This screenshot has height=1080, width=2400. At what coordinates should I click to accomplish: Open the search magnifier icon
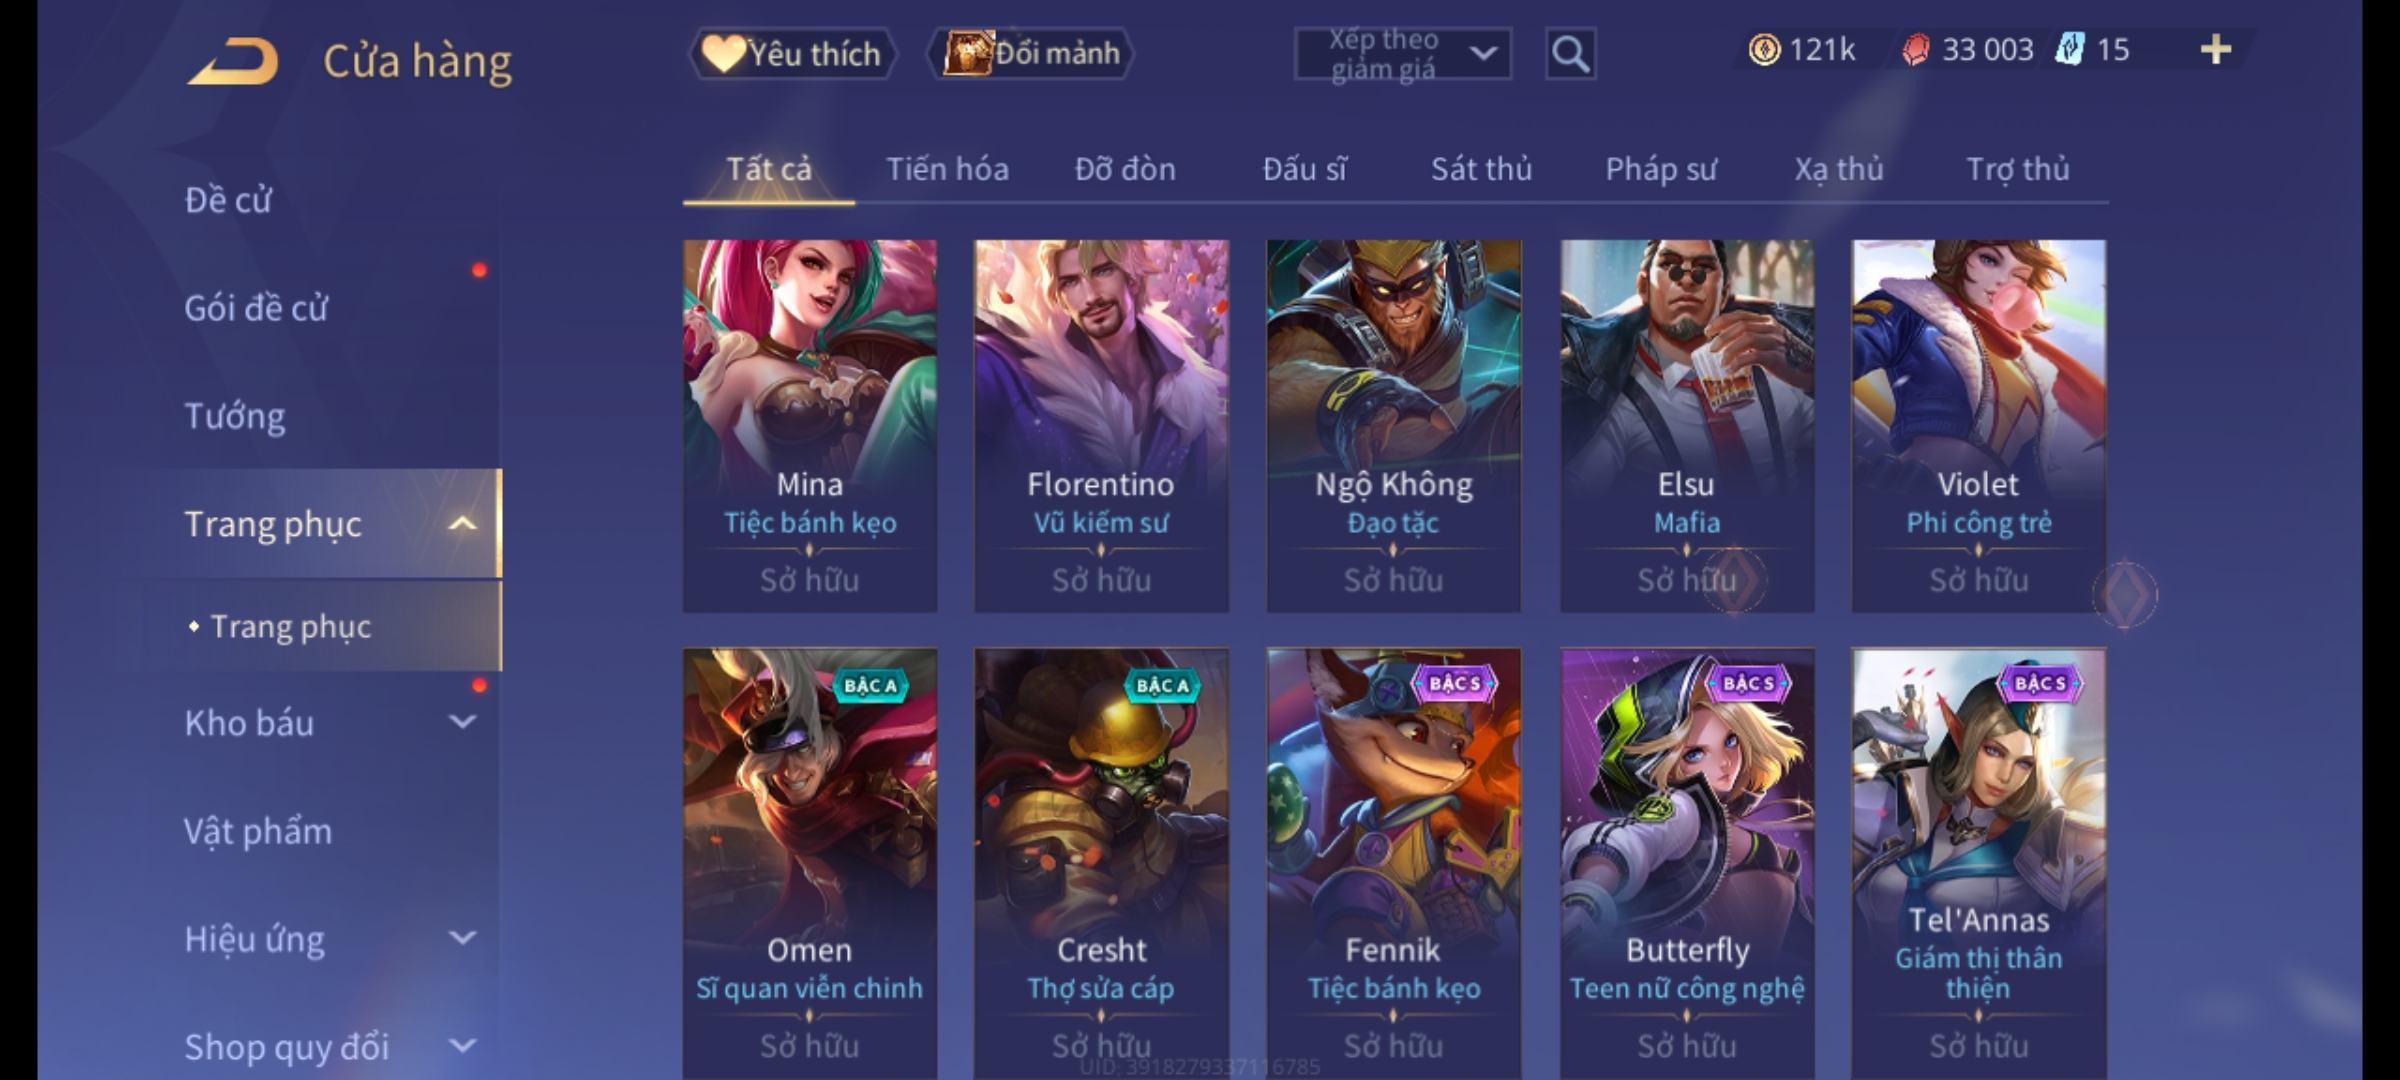click(x=1570, y=54)
